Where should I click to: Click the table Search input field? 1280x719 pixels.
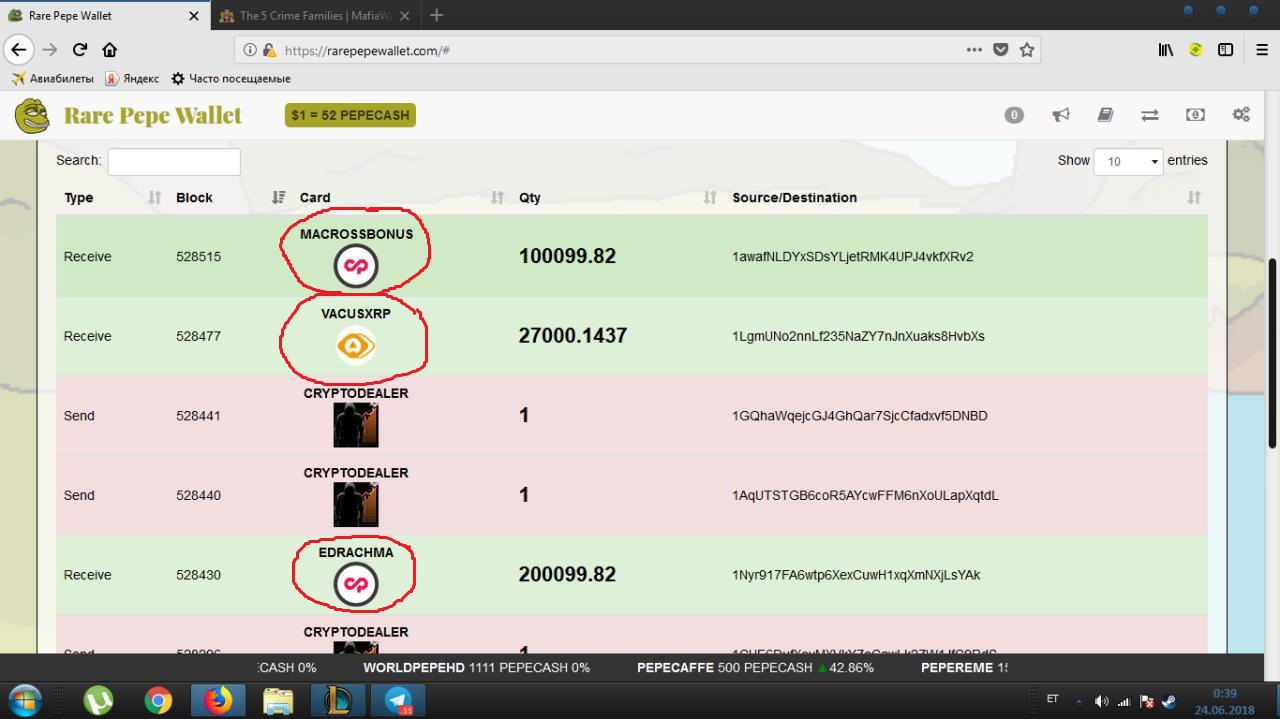[x=174, y=161]
